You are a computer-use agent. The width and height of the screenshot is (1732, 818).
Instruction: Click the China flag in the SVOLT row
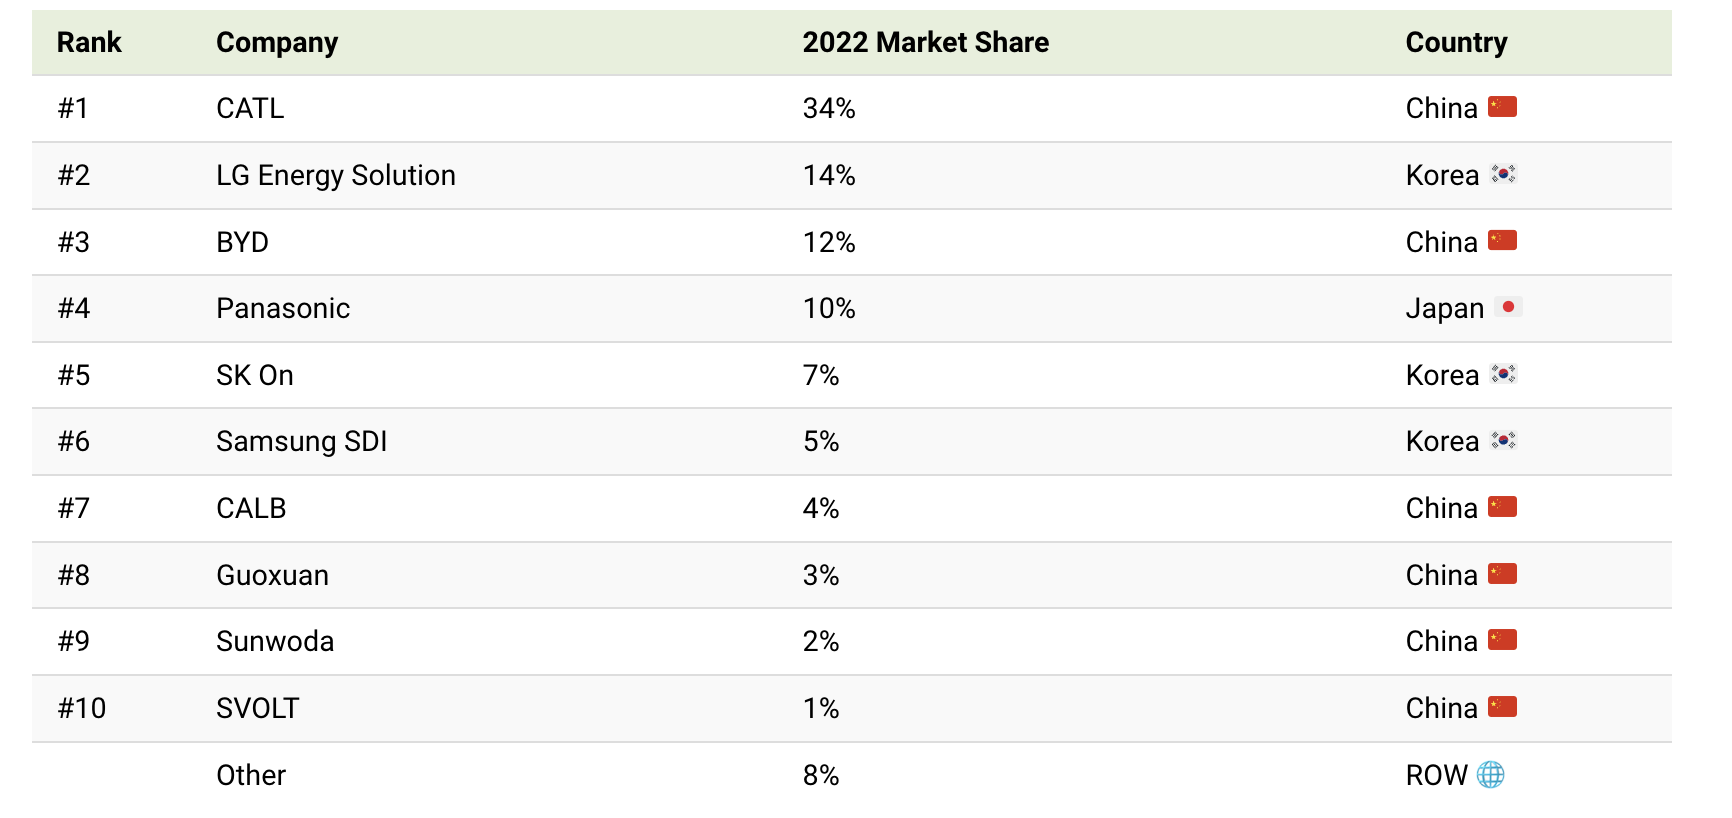[x=1502, y=707]
